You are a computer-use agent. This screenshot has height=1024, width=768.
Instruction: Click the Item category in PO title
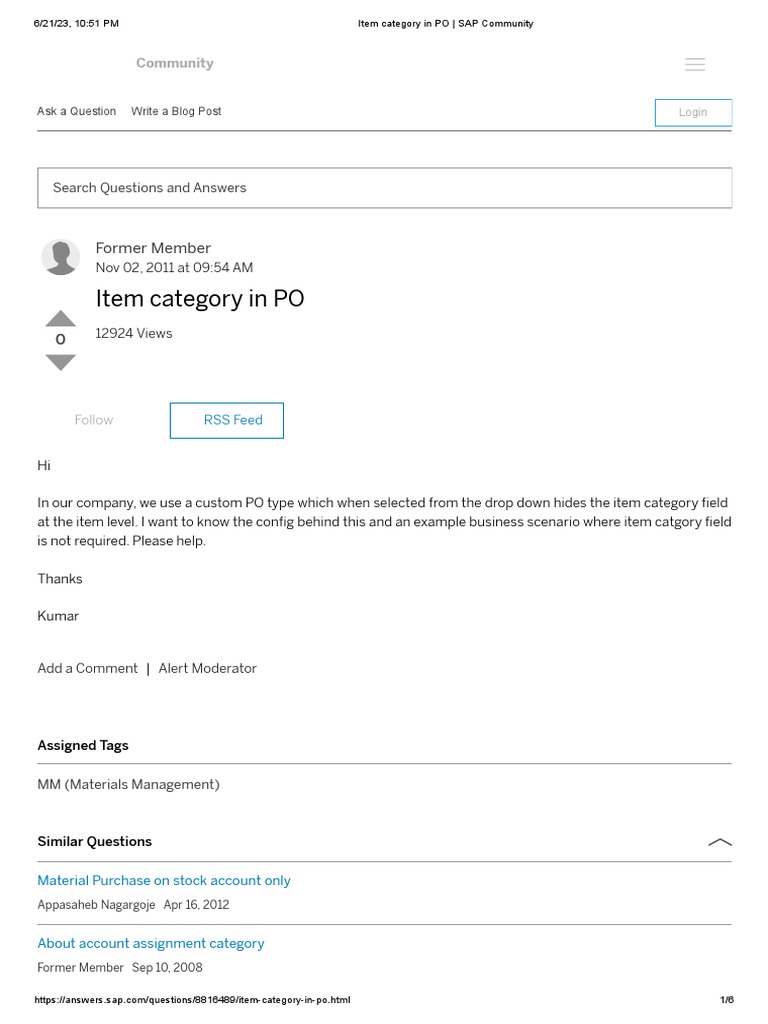click(200, 298)
